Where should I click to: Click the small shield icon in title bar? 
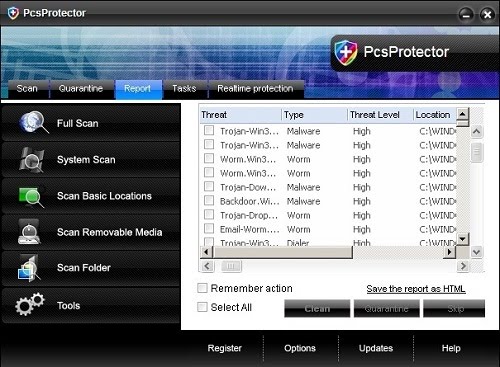(13, 13)
